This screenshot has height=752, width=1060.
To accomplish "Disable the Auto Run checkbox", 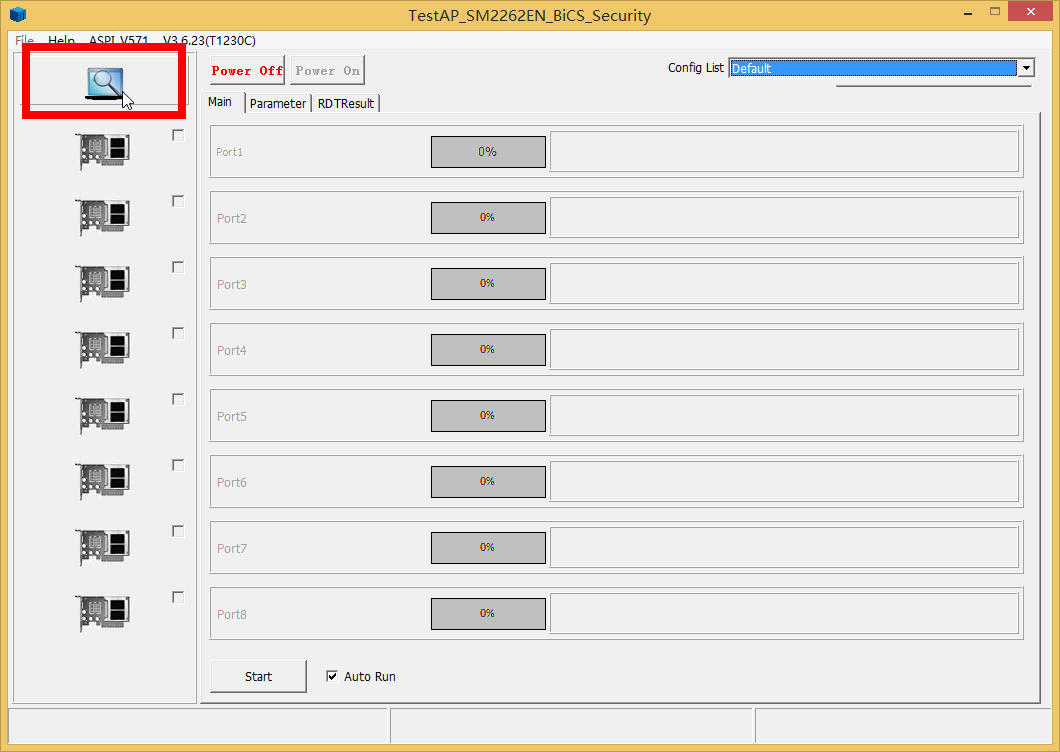I will point(332,677).
